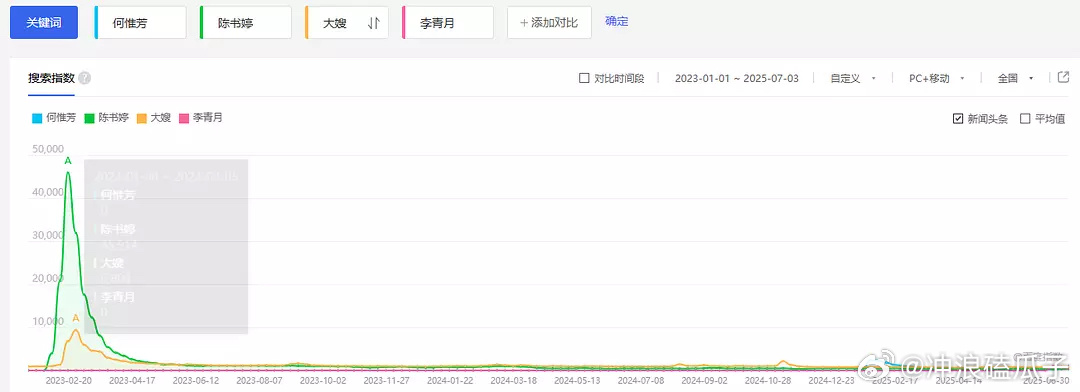This screenshot has height=392, width=1080.
Task: Toggle the pink 李青月 legend item
Action: 200,118
